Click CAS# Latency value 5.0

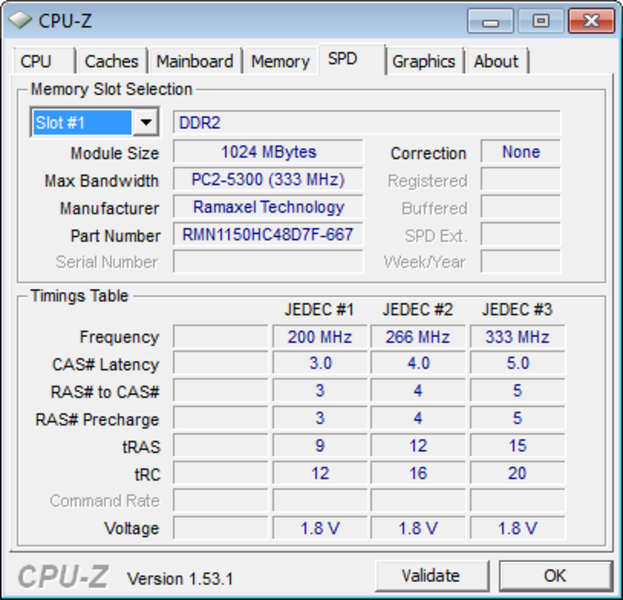(517, 363)
